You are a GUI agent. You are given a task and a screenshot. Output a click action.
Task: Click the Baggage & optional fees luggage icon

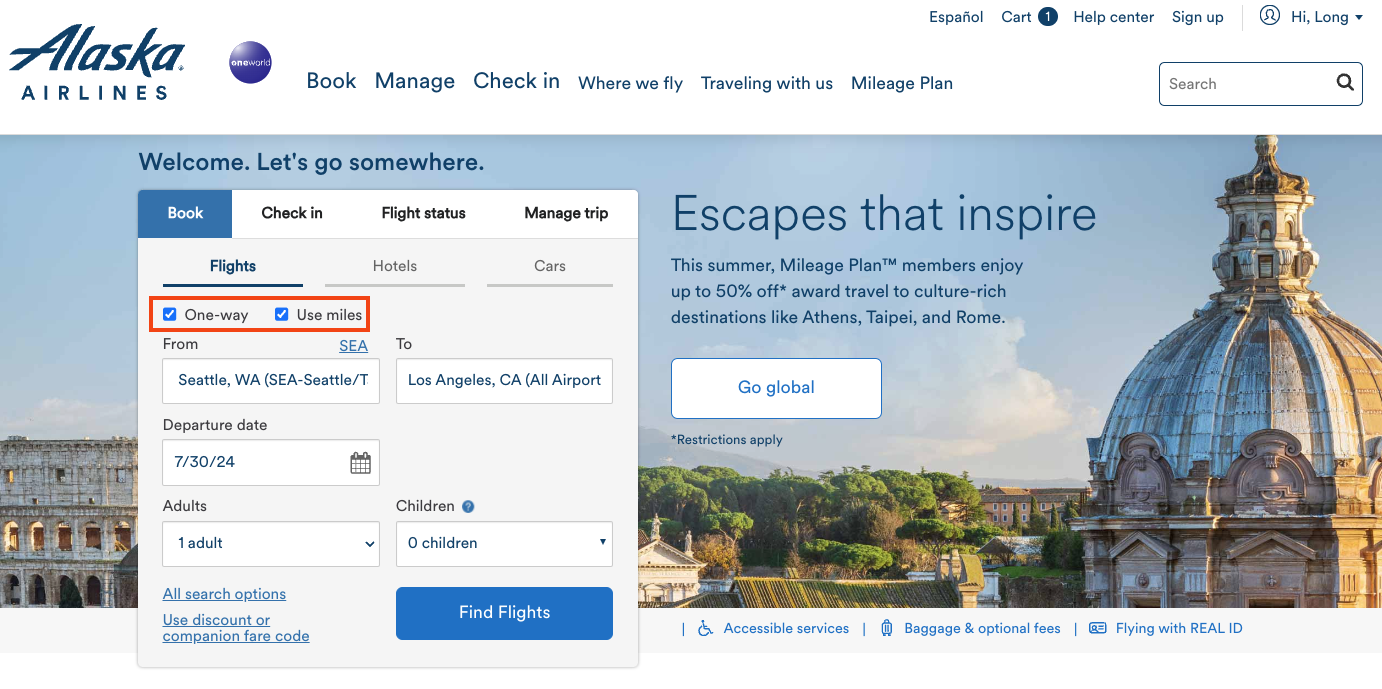[x=887, y=628]
